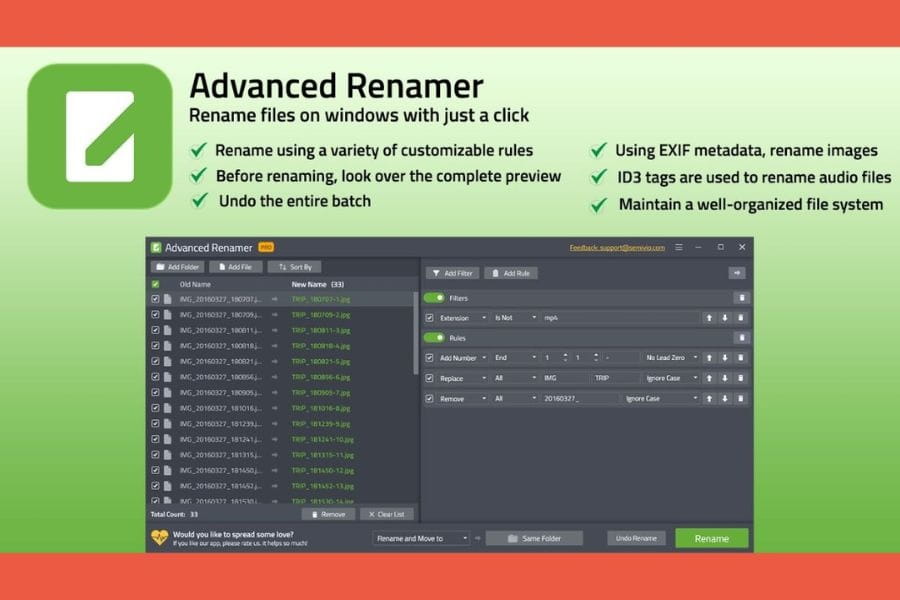Open the Sort By menu
Viewport: 900px width, 600px height.
294,267
